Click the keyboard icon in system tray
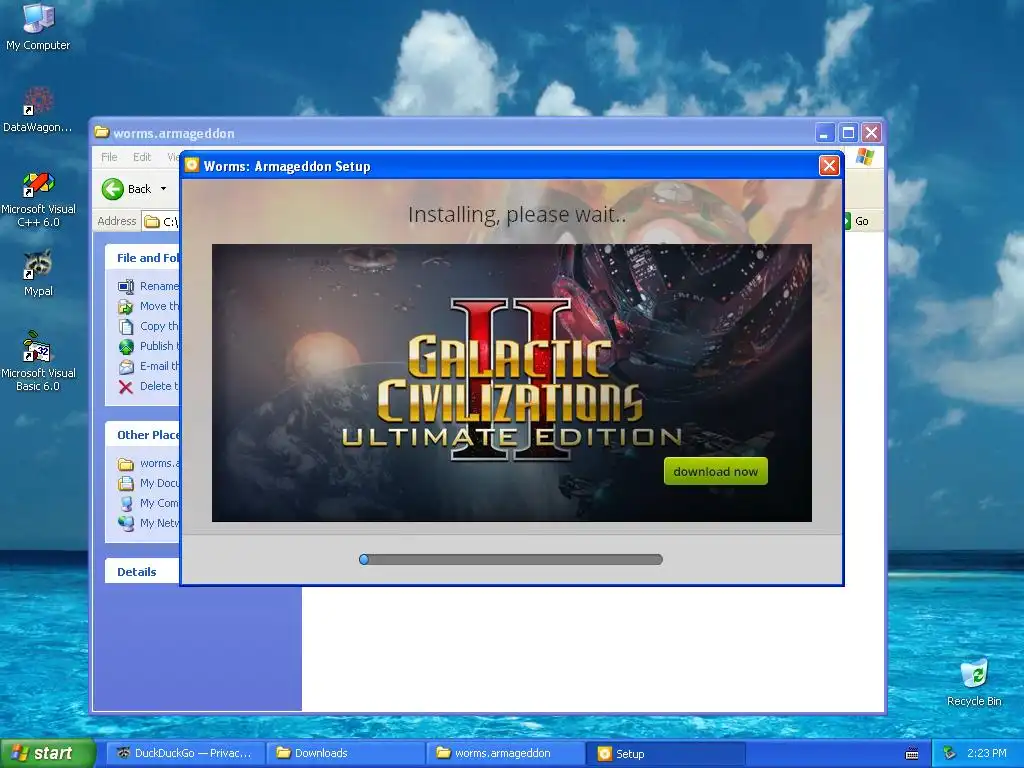This screenshot has width=1024, height=768. click(912, 754)
